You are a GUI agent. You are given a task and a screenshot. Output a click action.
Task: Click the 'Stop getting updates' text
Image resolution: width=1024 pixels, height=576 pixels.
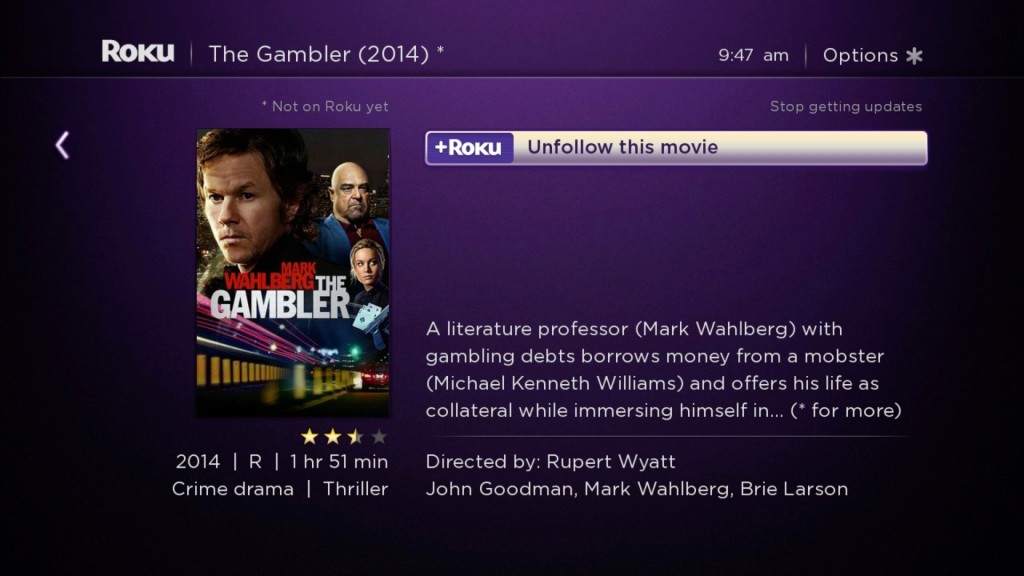(x=846, y=106)
